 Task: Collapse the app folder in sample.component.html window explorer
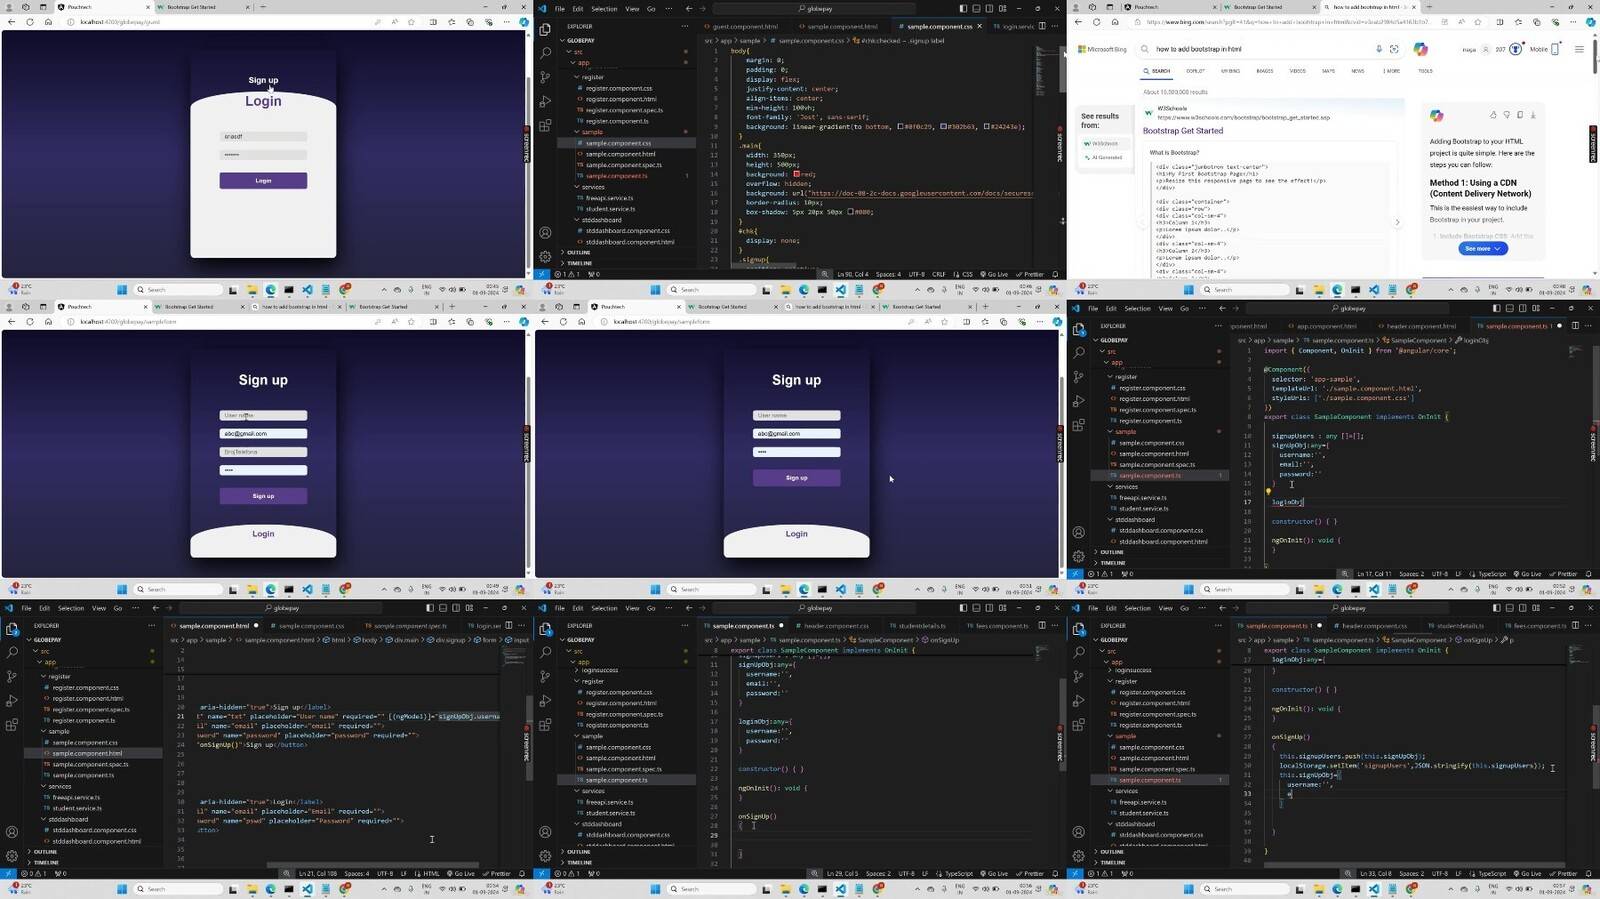49,662
